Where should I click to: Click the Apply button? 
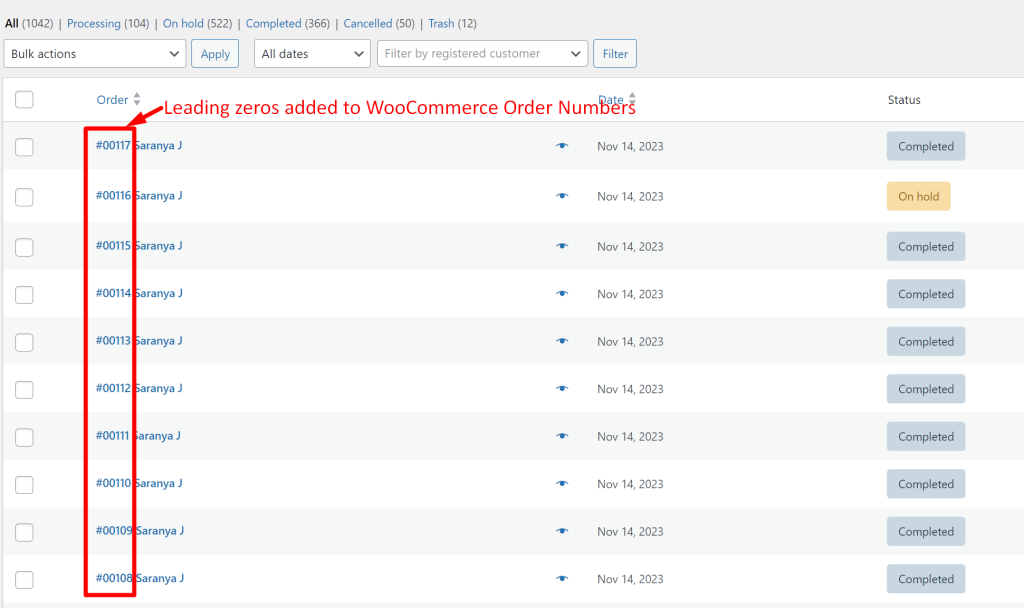click(x=215, y=54)
